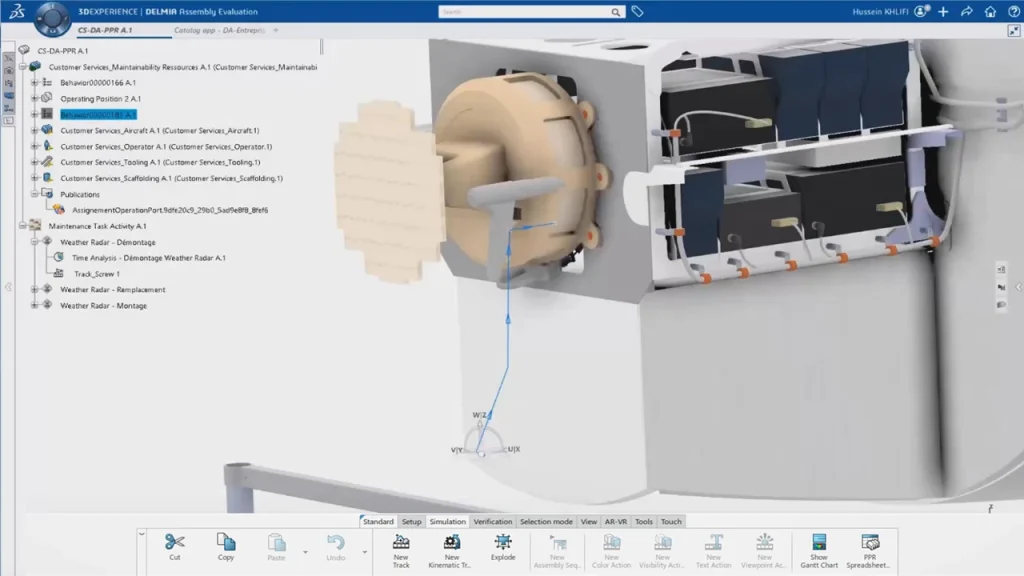The image size is (1024, 576).
Task: Switch to the View tab
Action: [588, 521]
